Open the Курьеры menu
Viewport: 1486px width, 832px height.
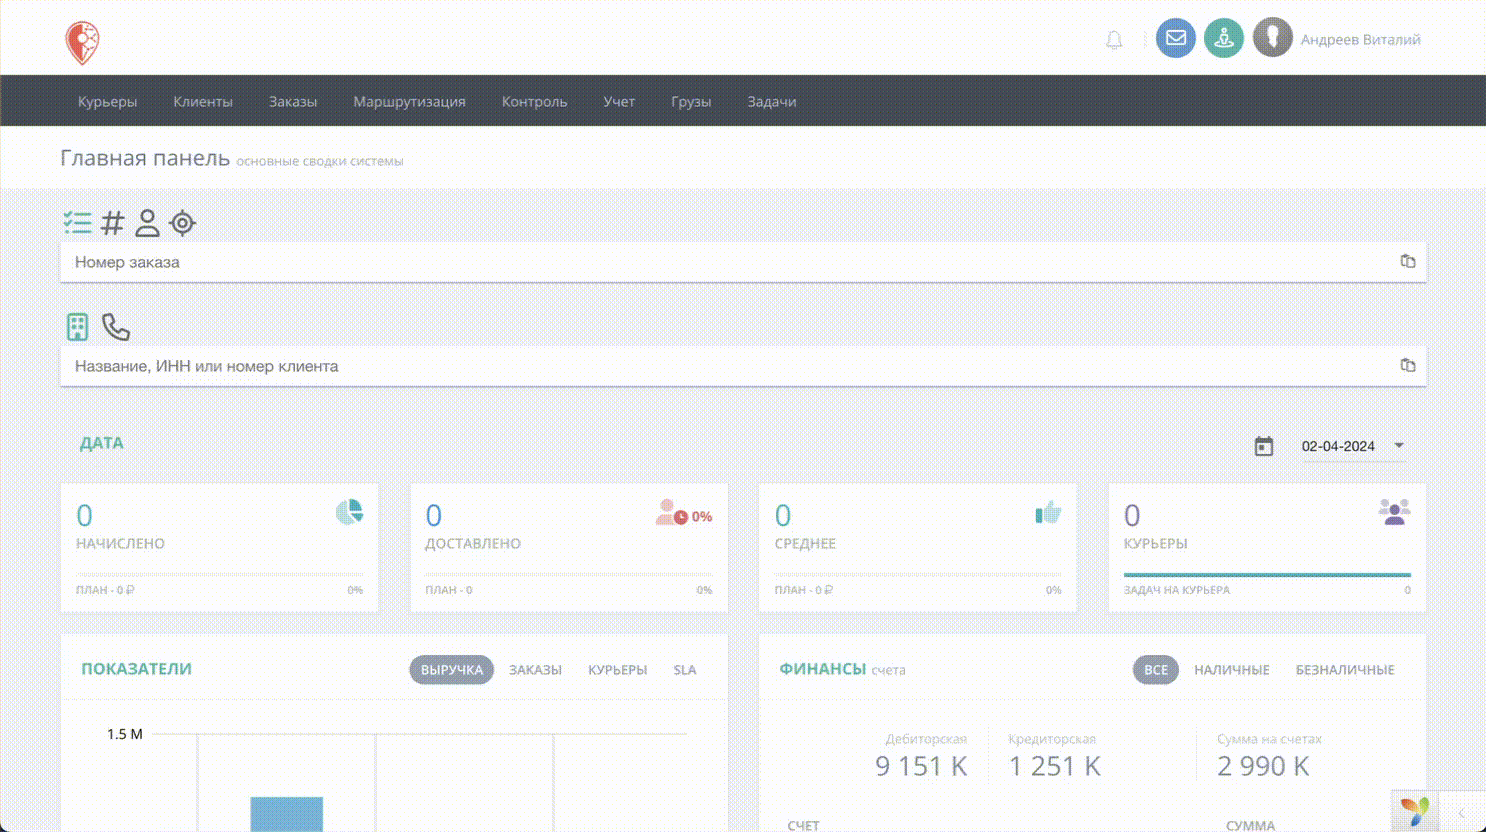tap(107, 101)
